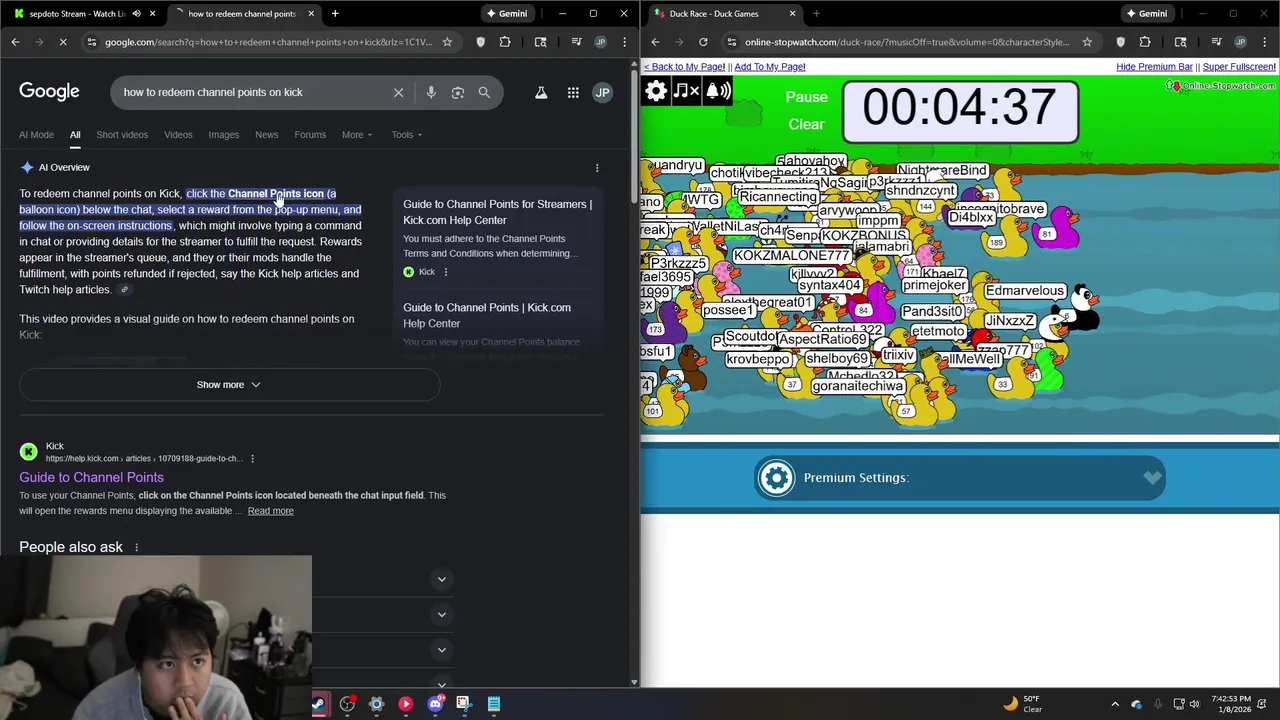Expand the first People also ask question
Image resolution: width=1280 pixels, height=720 pixels.
click(441, 579)
